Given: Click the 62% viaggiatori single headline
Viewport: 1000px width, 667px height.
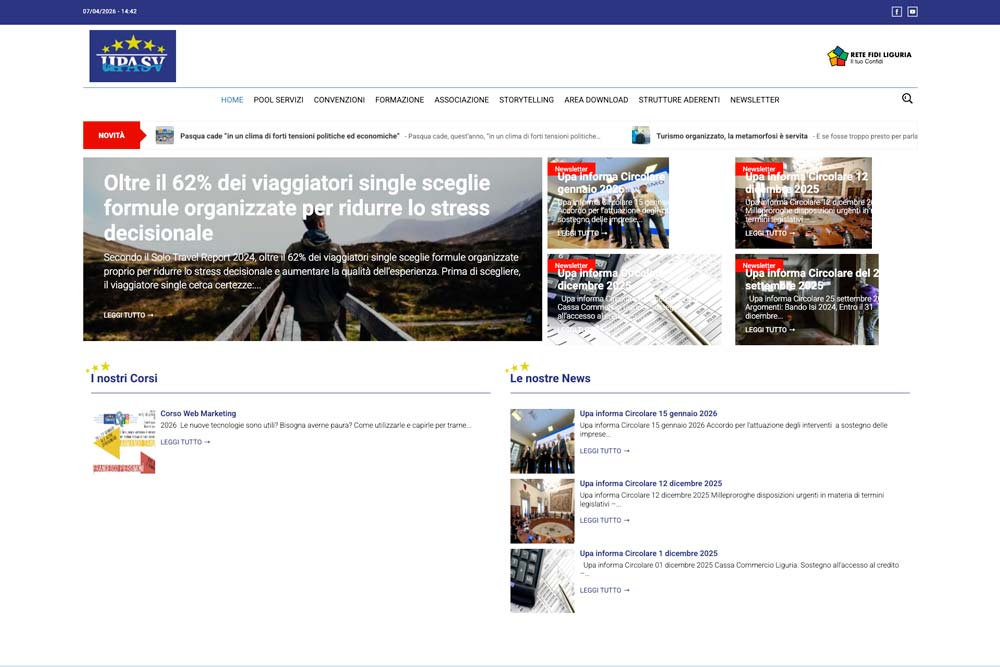Looking at the screenshot, I should (x=297, y=208).
